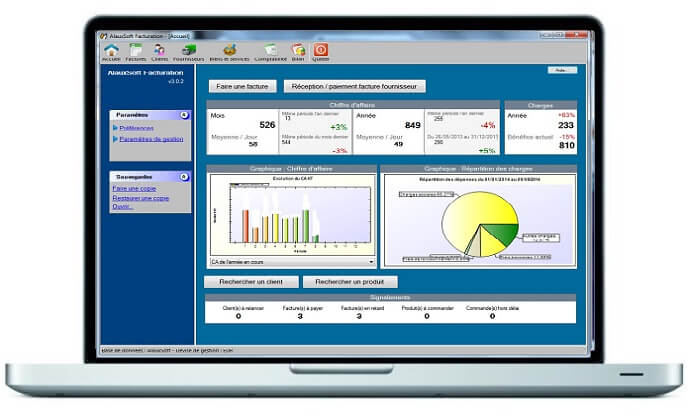The width and height of the screenshot is (694, 416).
Task: Click the red Quitter icon
Action: coord(320,52)
